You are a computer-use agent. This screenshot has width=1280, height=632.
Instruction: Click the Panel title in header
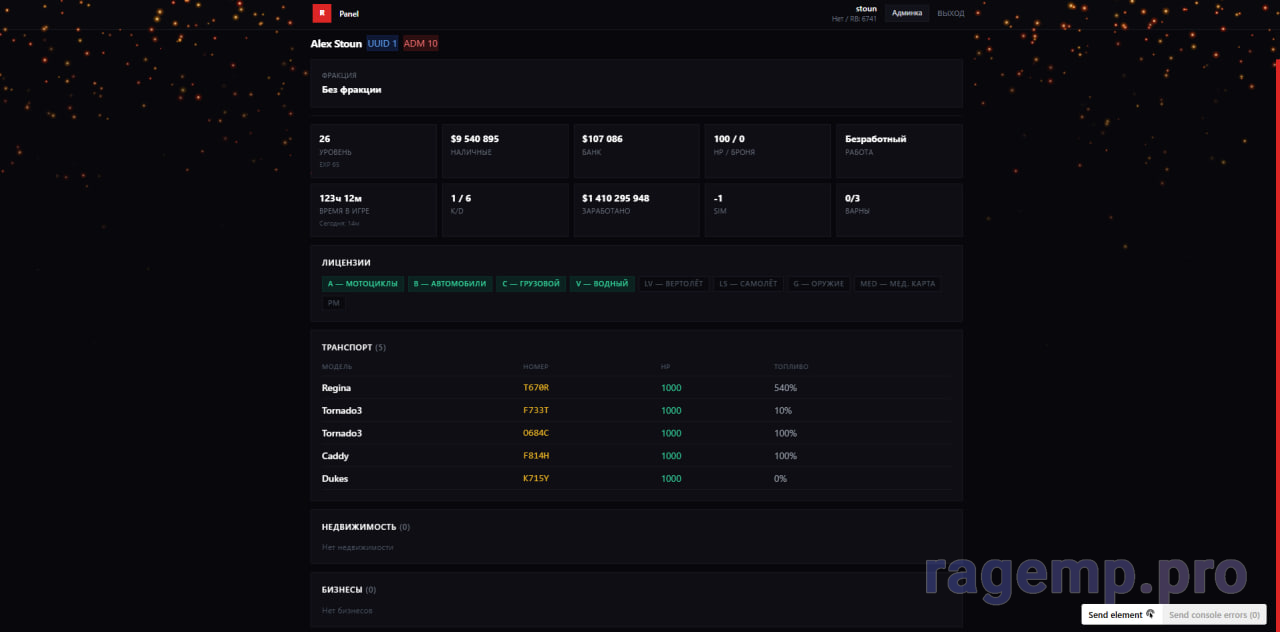tap(349, 14)
